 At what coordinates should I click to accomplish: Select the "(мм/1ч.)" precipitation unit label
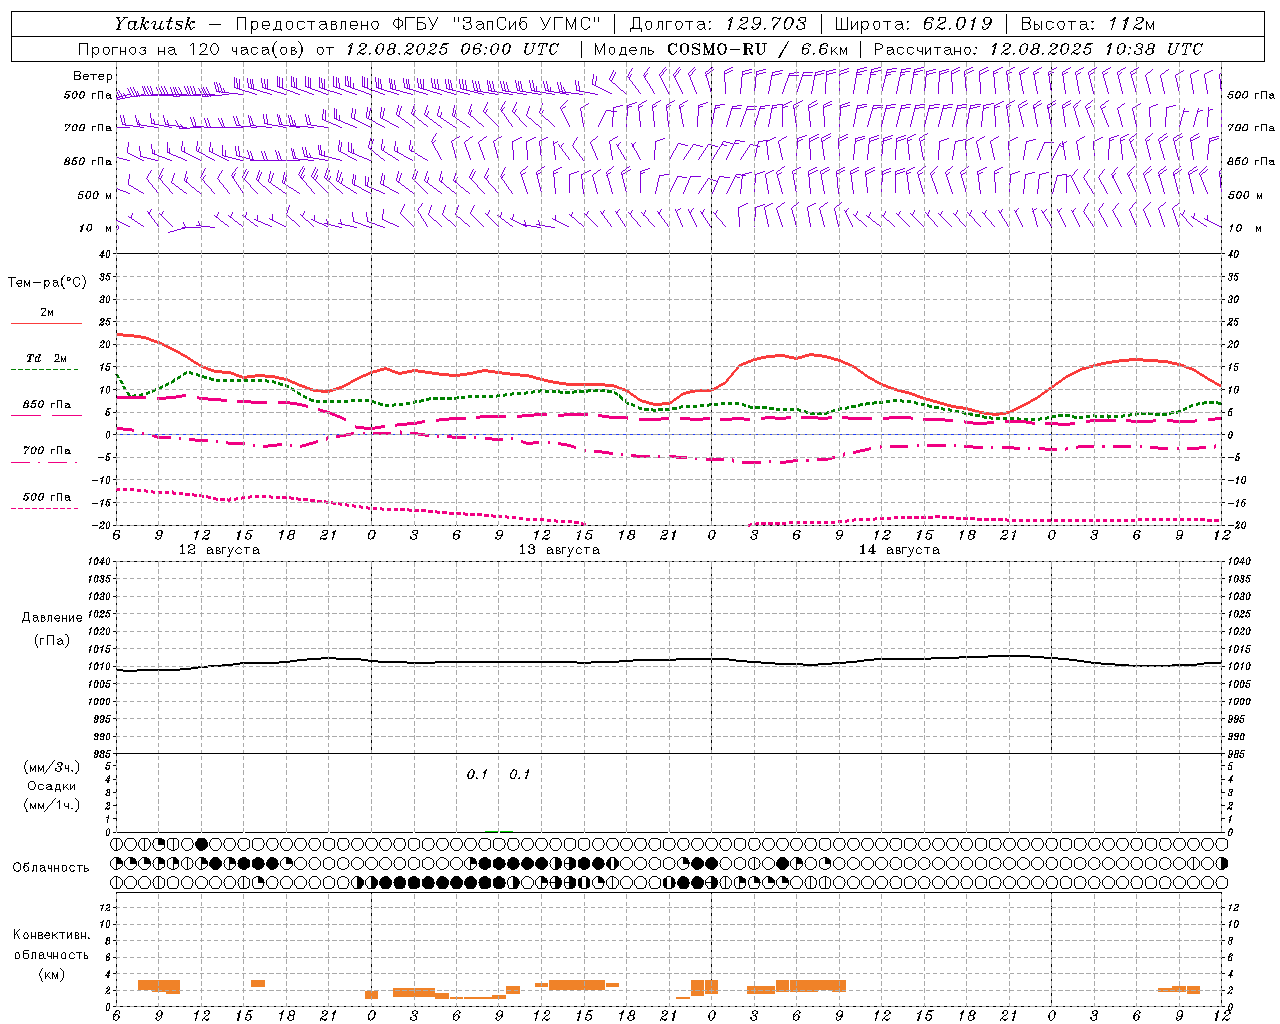pos(51,805)
